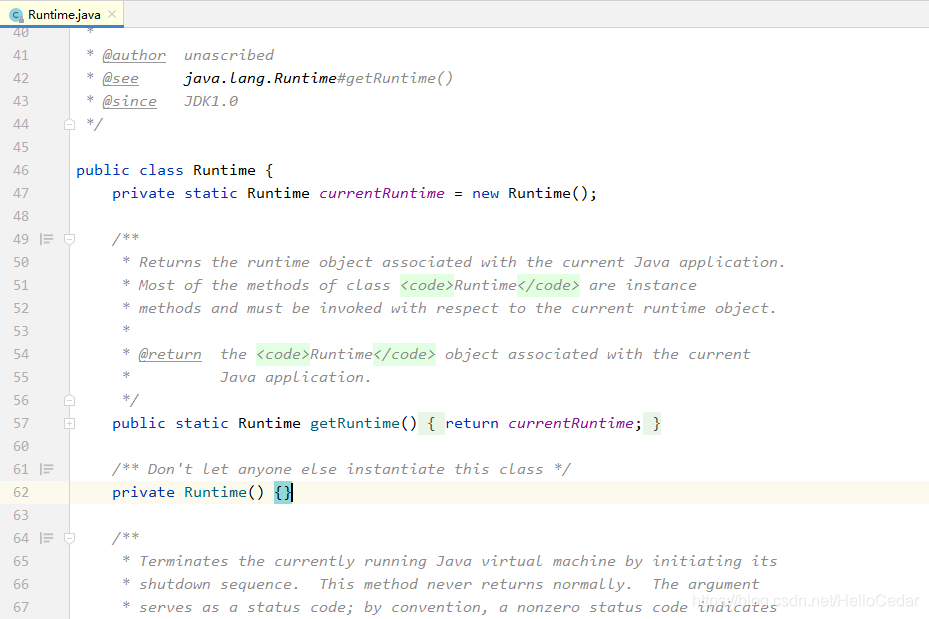
Task: Click 'shutdown sequence.' comment on line 66
Action: click(219, 584)
